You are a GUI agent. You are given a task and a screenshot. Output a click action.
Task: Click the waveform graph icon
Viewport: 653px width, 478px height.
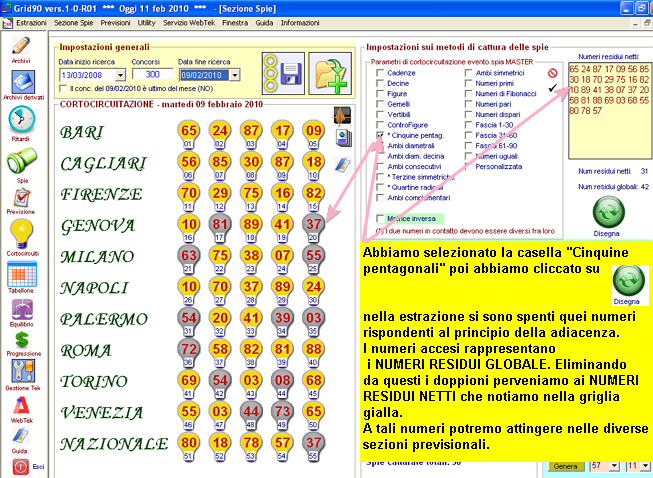pyautogui.click(x=342, y=116)
